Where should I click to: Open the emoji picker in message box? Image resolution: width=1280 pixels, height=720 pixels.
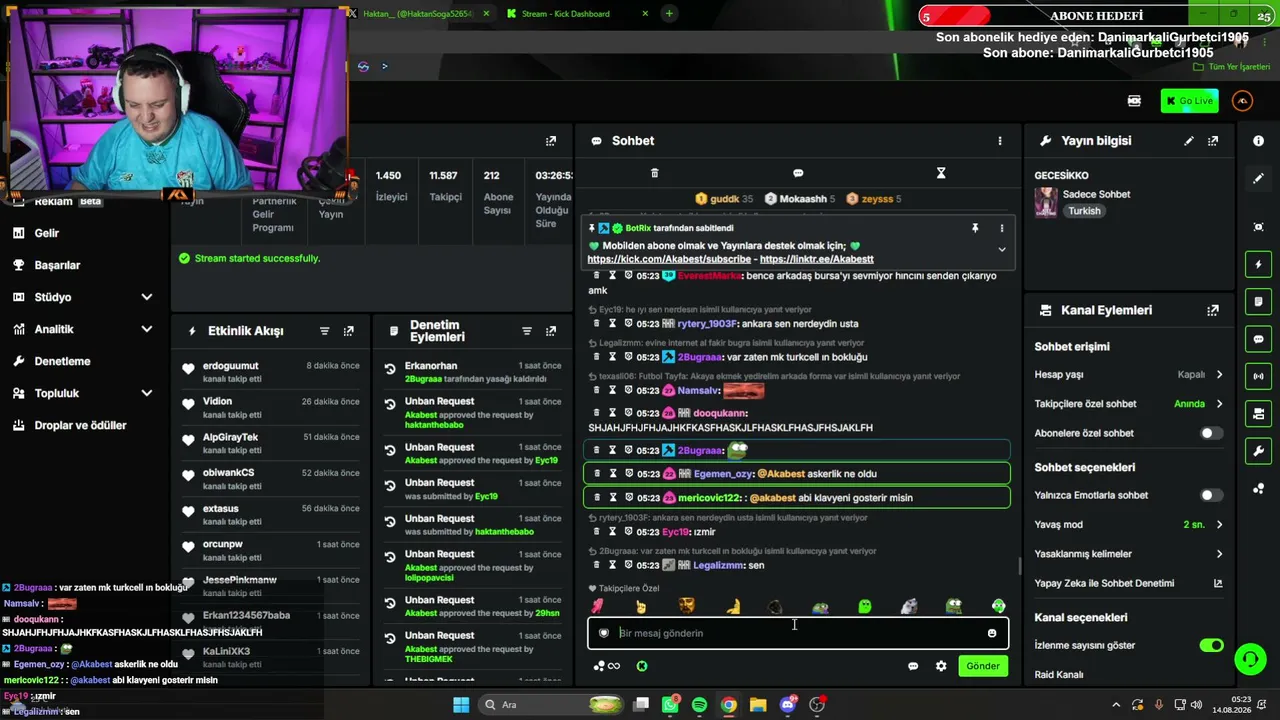click(992, 633)
